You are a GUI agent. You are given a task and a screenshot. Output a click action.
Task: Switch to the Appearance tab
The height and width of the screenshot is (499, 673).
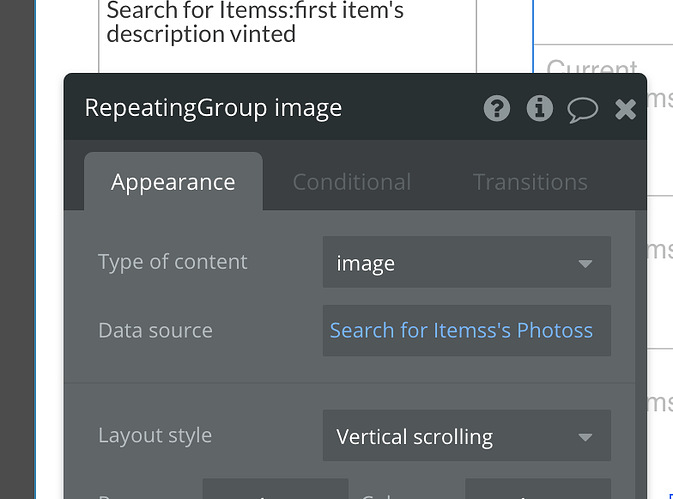coord(173,182)
